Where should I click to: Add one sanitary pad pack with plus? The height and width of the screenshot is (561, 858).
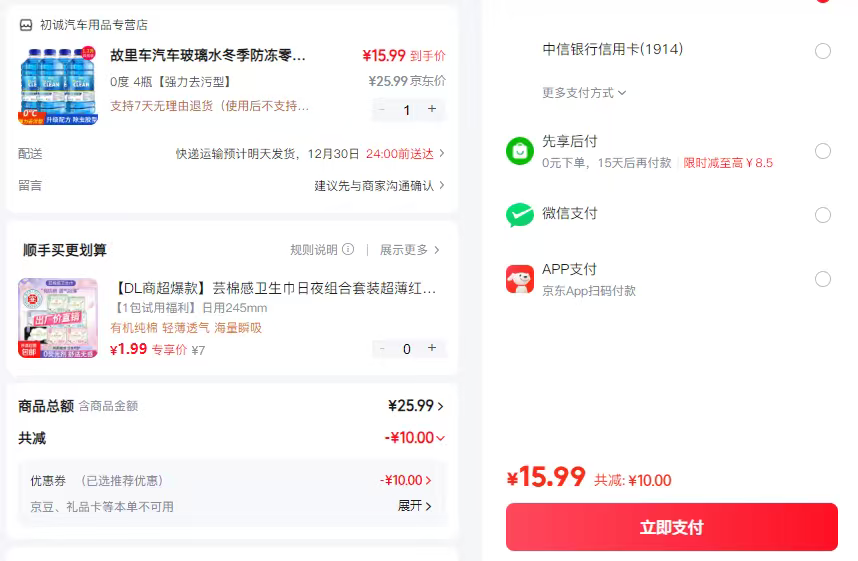pyautogui.click(x=432, y=348)
